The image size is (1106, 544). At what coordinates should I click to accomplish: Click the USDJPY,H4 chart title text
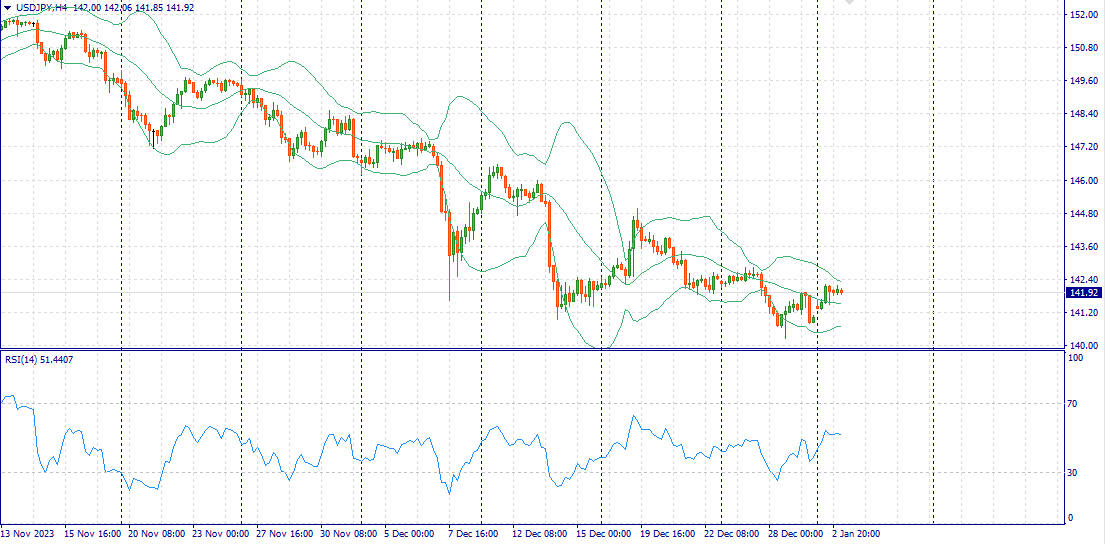[42, 8]
